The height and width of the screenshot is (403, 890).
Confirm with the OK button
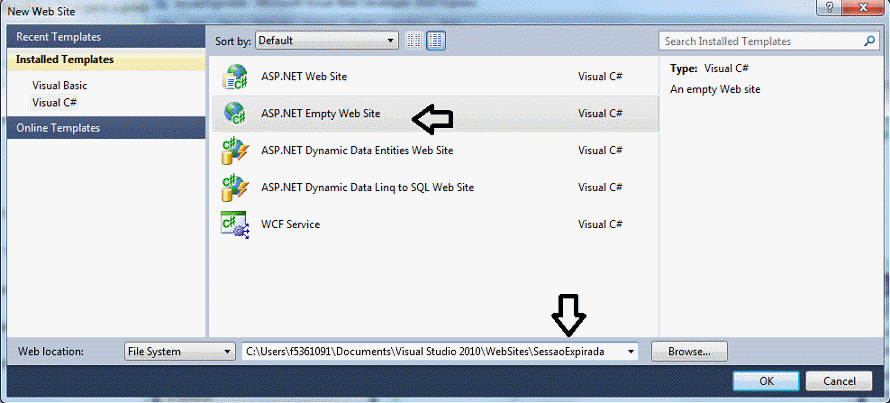pyautogui.click(x=766, y=381)
